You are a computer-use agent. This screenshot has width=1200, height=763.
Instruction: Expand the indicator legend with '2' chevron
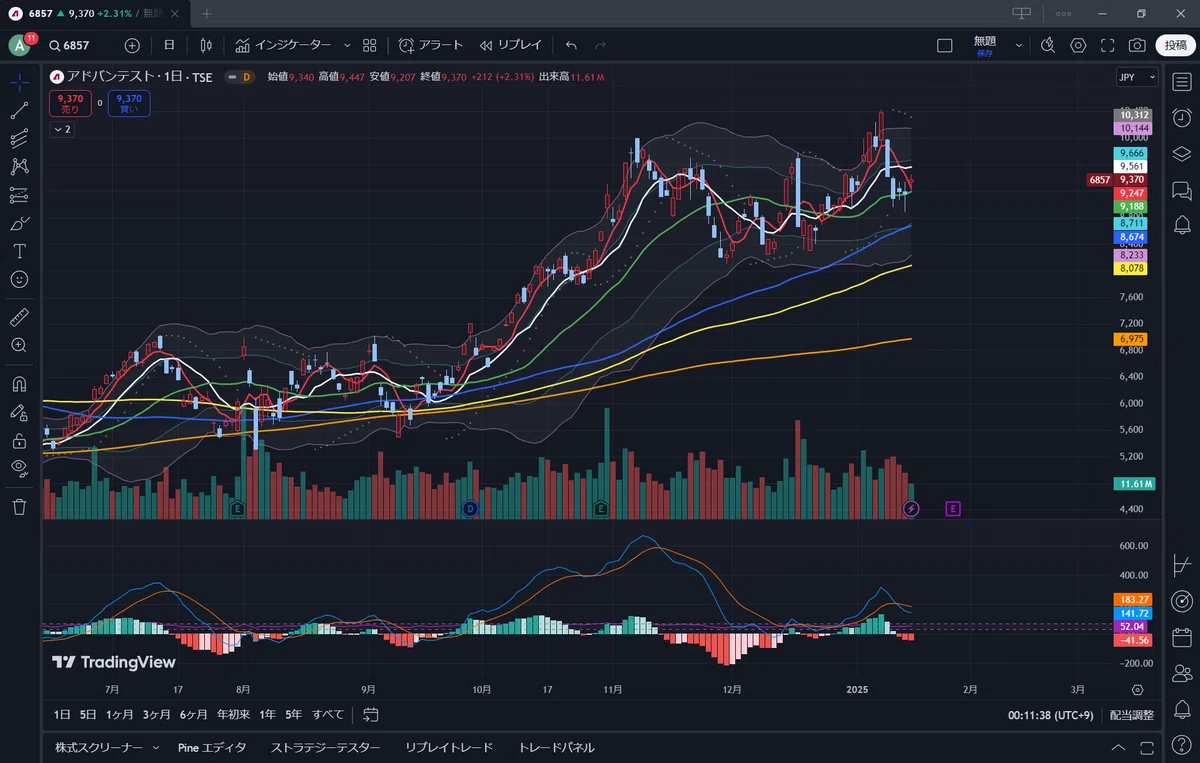[62, 129]
